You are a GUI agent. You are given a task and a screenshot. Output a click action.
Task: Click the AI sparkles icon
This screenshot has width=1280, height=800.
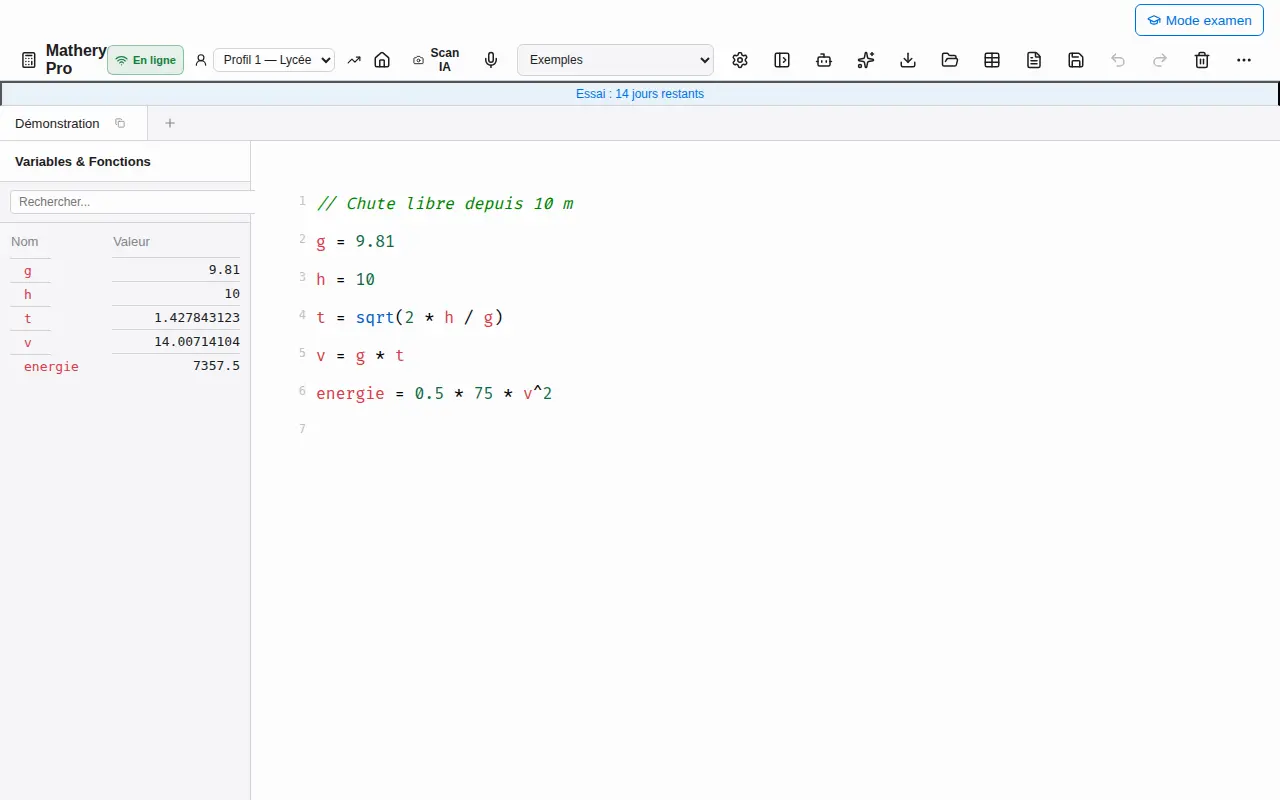(866, 60)
